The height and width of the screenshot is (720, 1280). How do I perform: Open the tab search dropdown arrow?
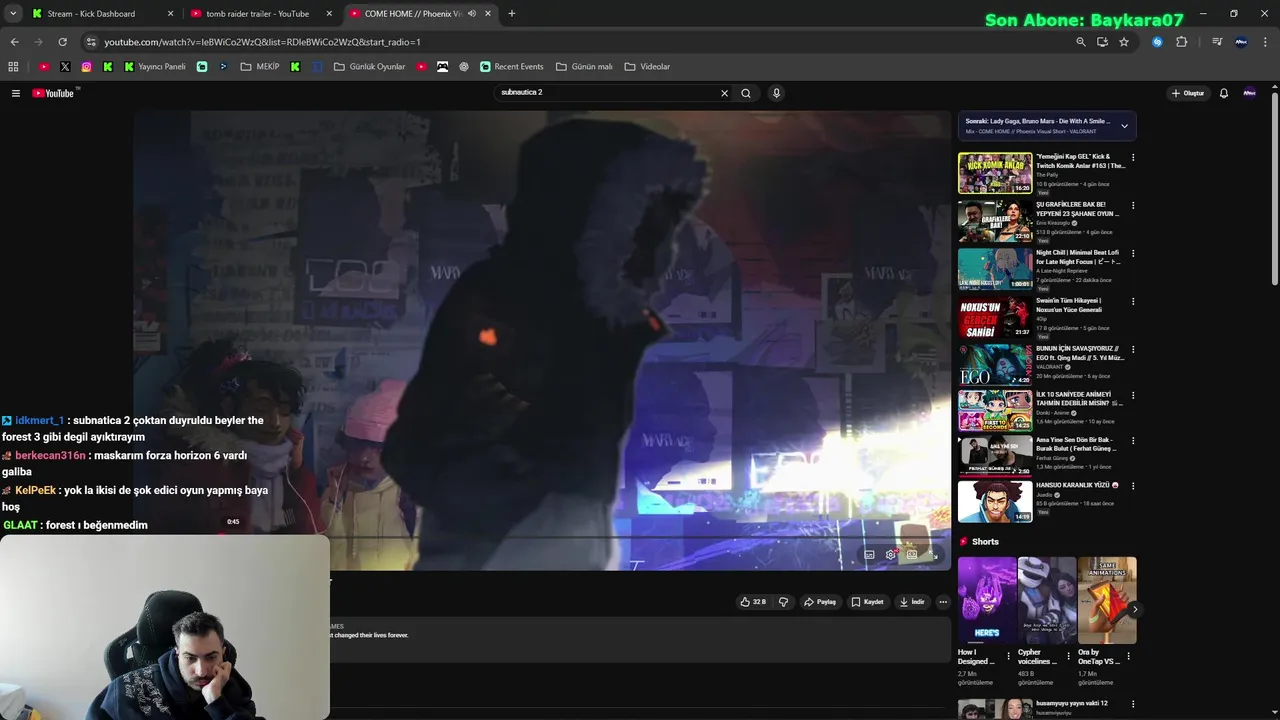tap(13, 14)
